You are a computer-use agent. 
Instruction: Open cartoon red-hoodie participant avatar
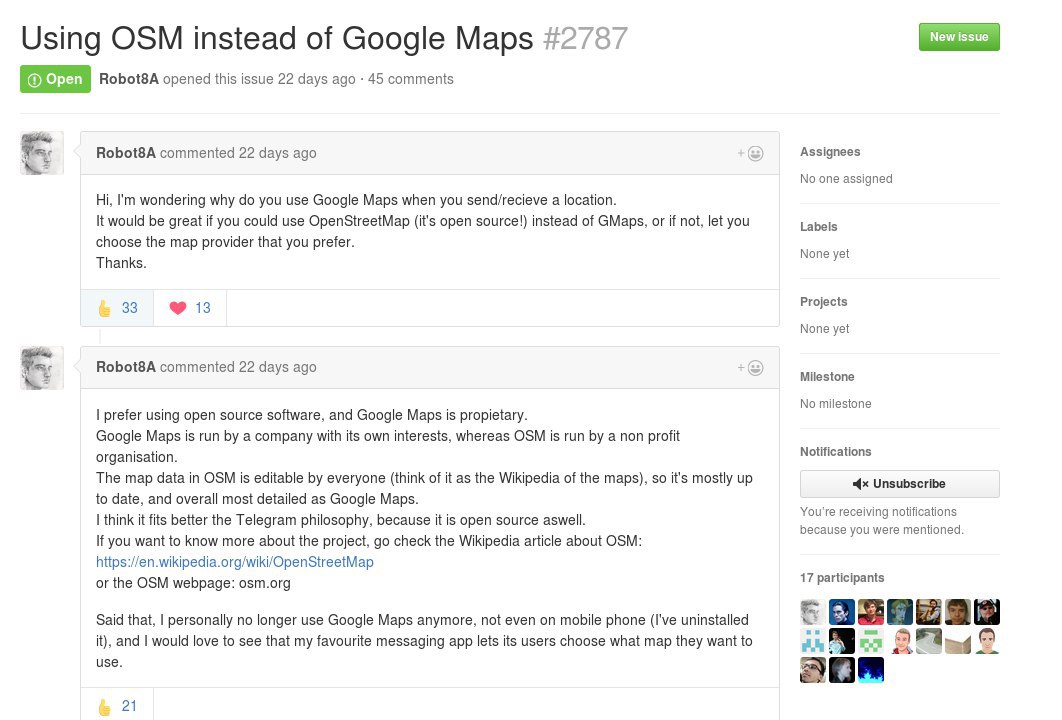[900, 641]
